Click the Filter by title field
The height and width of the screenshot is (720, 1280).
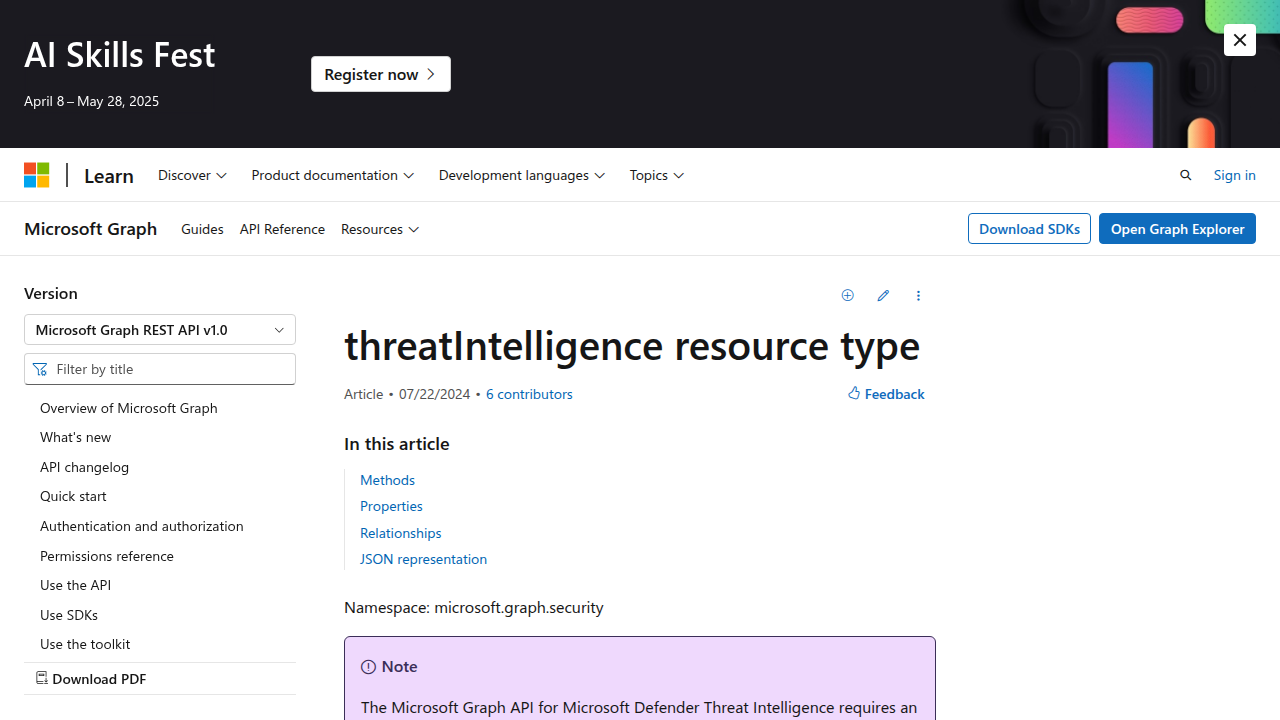(x=160, y=369)
